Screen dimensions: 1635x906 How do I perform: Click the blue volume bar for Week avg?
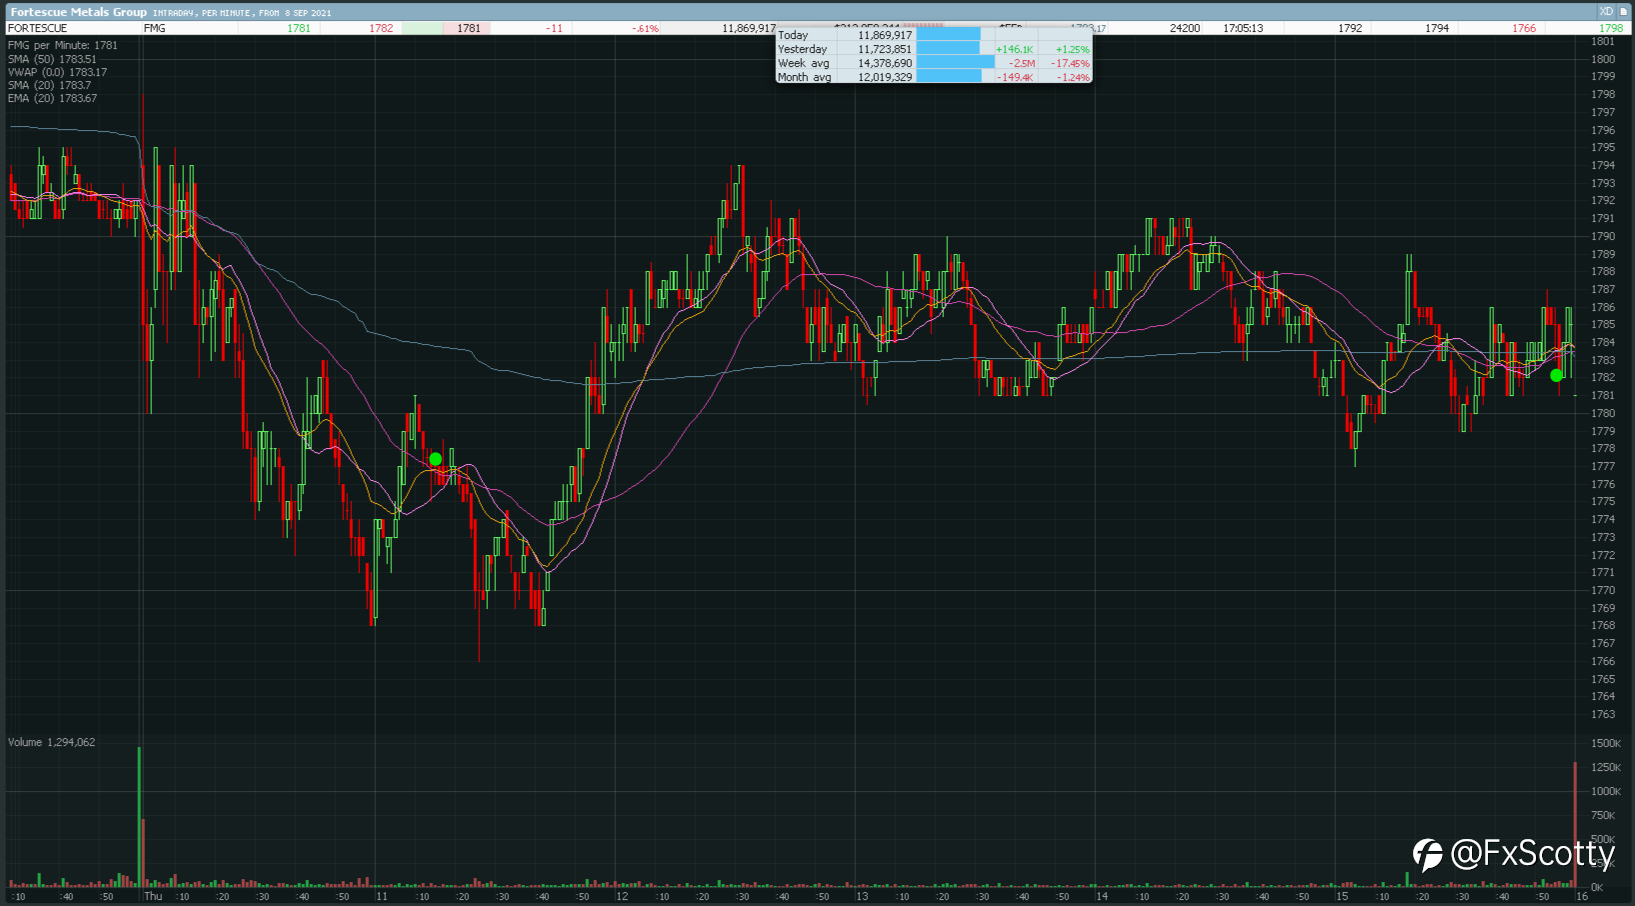tap(955, 63)
